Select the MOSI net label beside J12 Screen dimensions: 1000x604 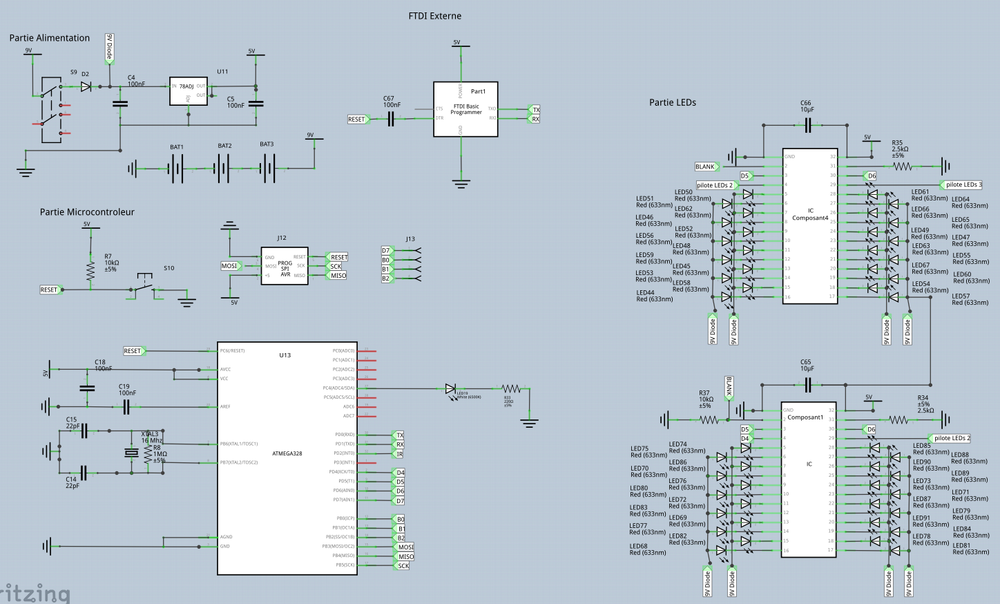(232, 266)
